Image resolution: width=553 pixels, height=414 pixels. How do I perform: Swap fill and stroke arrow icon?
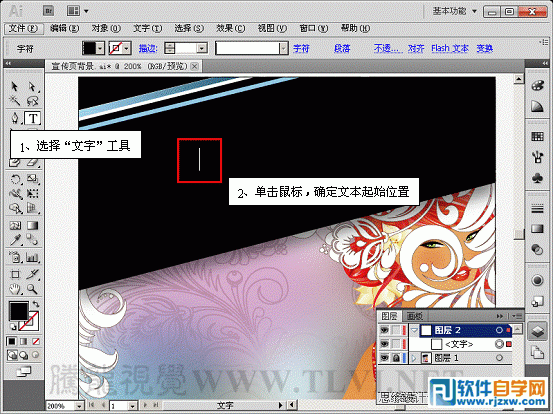36,304
